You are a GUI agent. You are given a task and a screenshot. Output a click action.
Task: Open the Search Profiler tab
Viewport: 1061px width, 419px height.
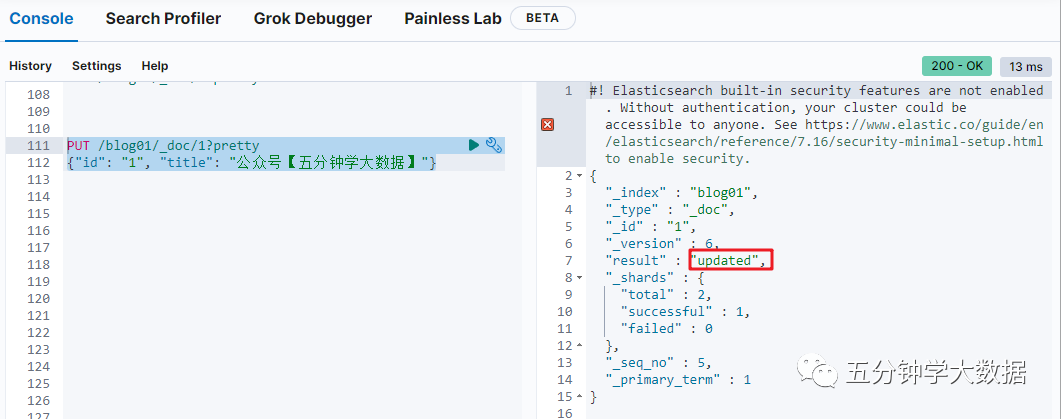[163, 18]
